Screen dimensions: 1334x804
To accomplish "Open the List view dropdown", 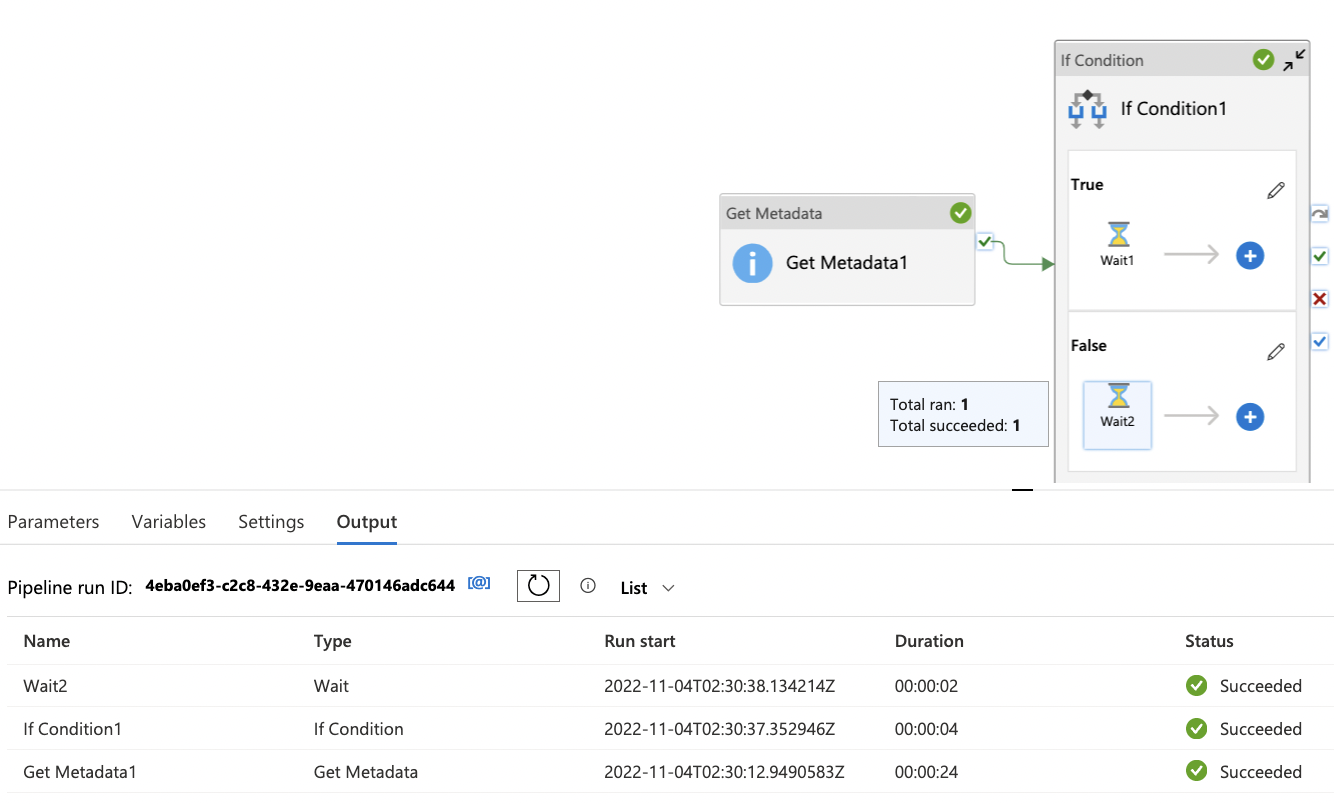I will point(647,588).
